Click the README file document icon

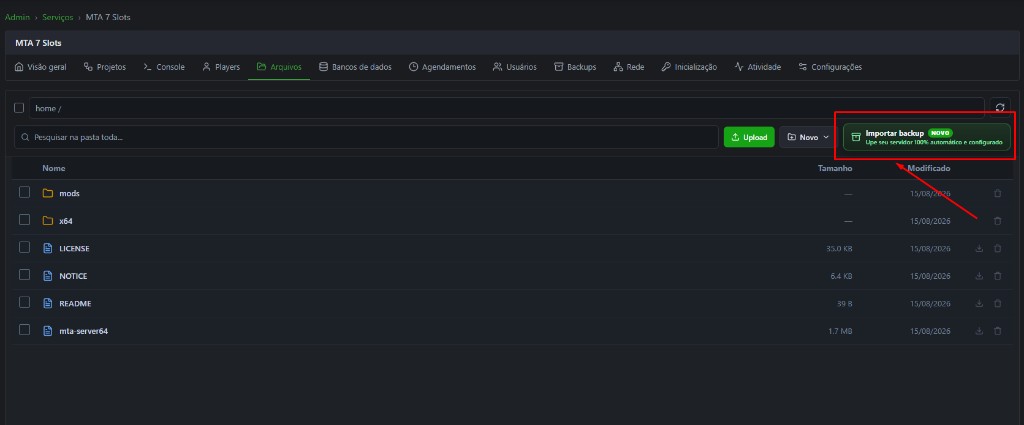click(x=47, y=303)
